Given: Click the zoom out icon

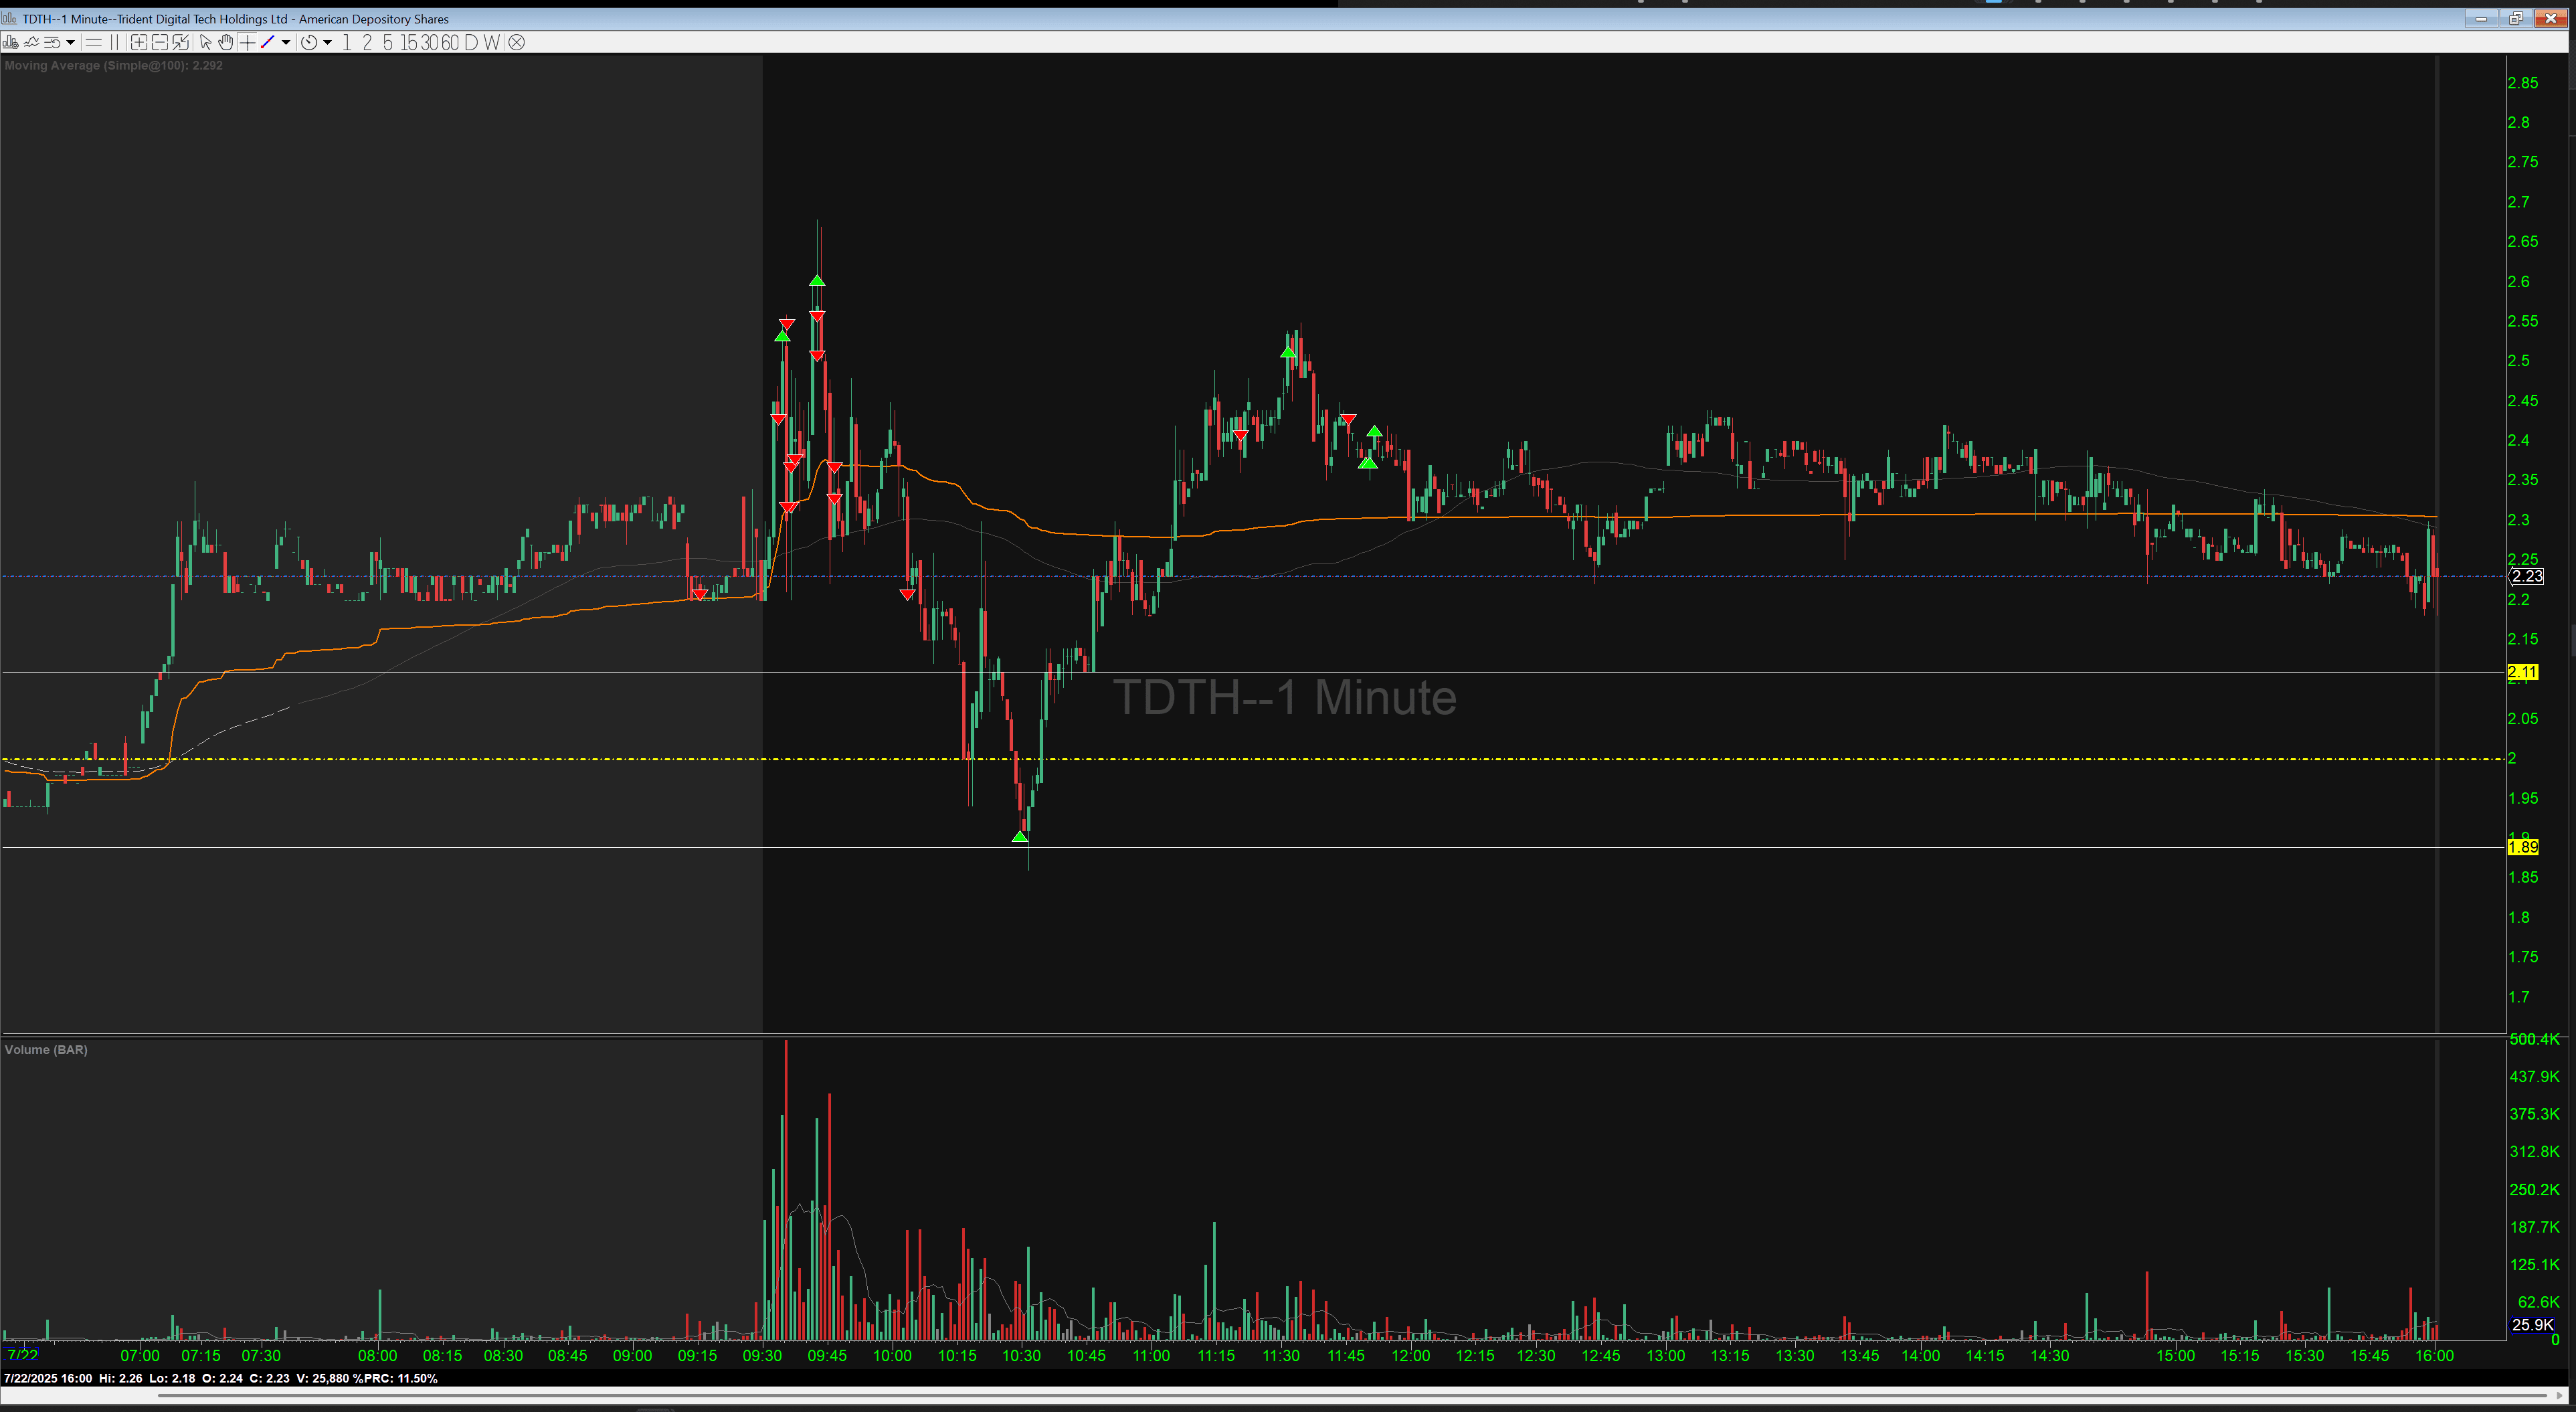Looking at the screenshot, I should pos(160,42).
